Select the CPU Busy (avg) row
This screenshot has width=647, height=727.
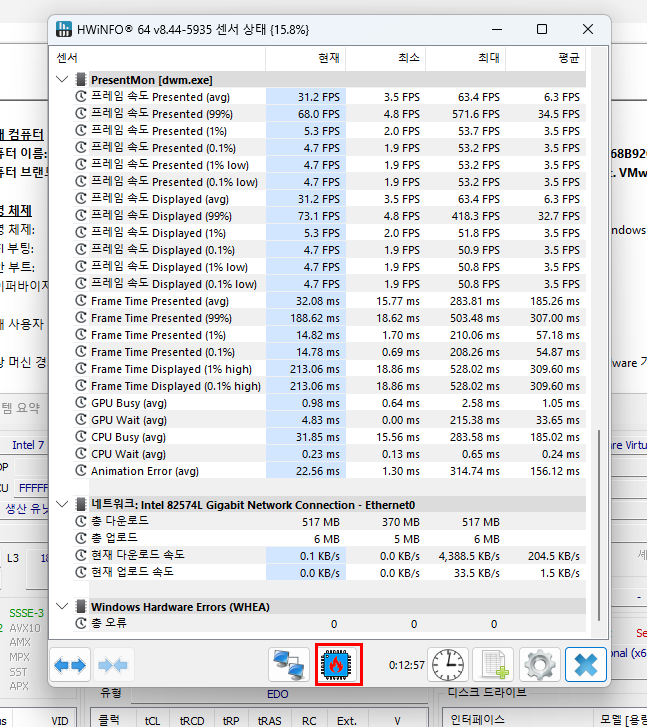pos(329,437)
